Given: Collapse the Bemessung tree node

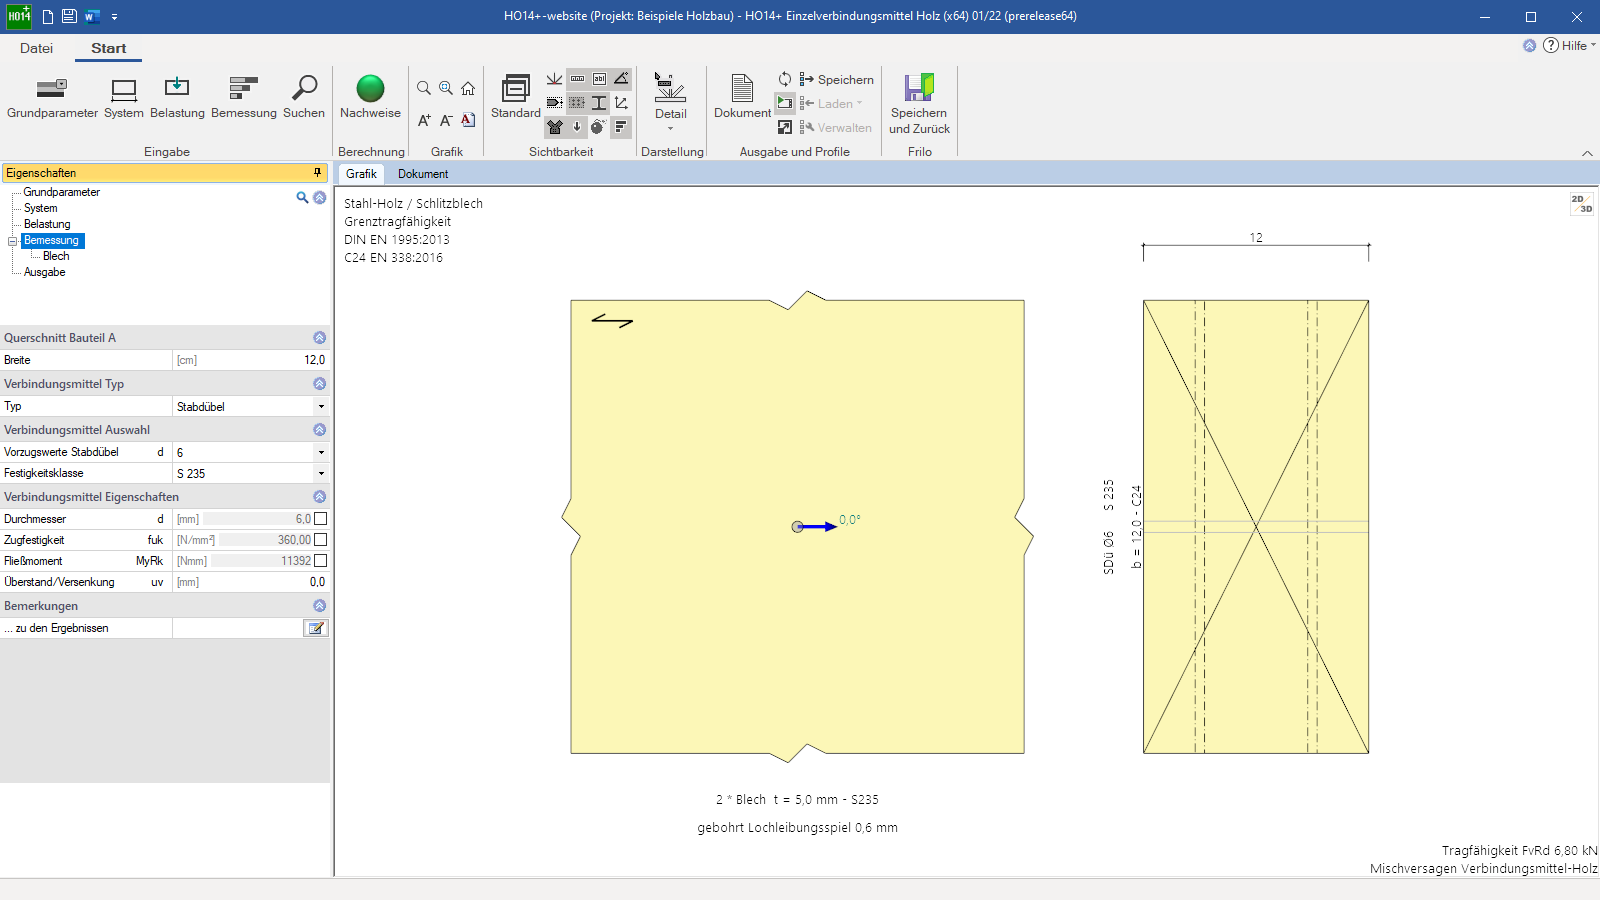Looking at the screenshot, I should (13, 241).
